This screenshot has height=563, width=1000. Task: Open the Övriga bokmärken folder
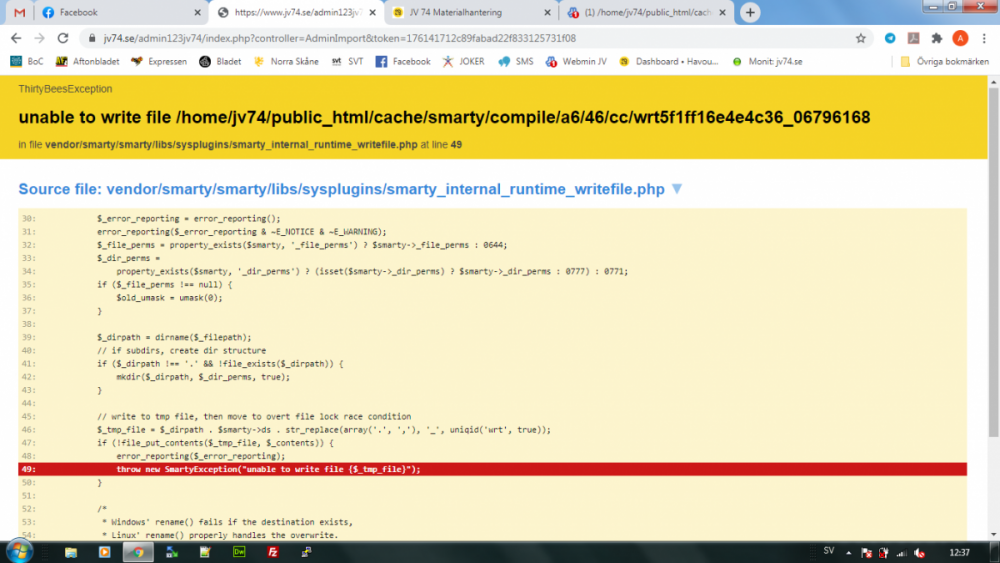(x=944, y=61)
